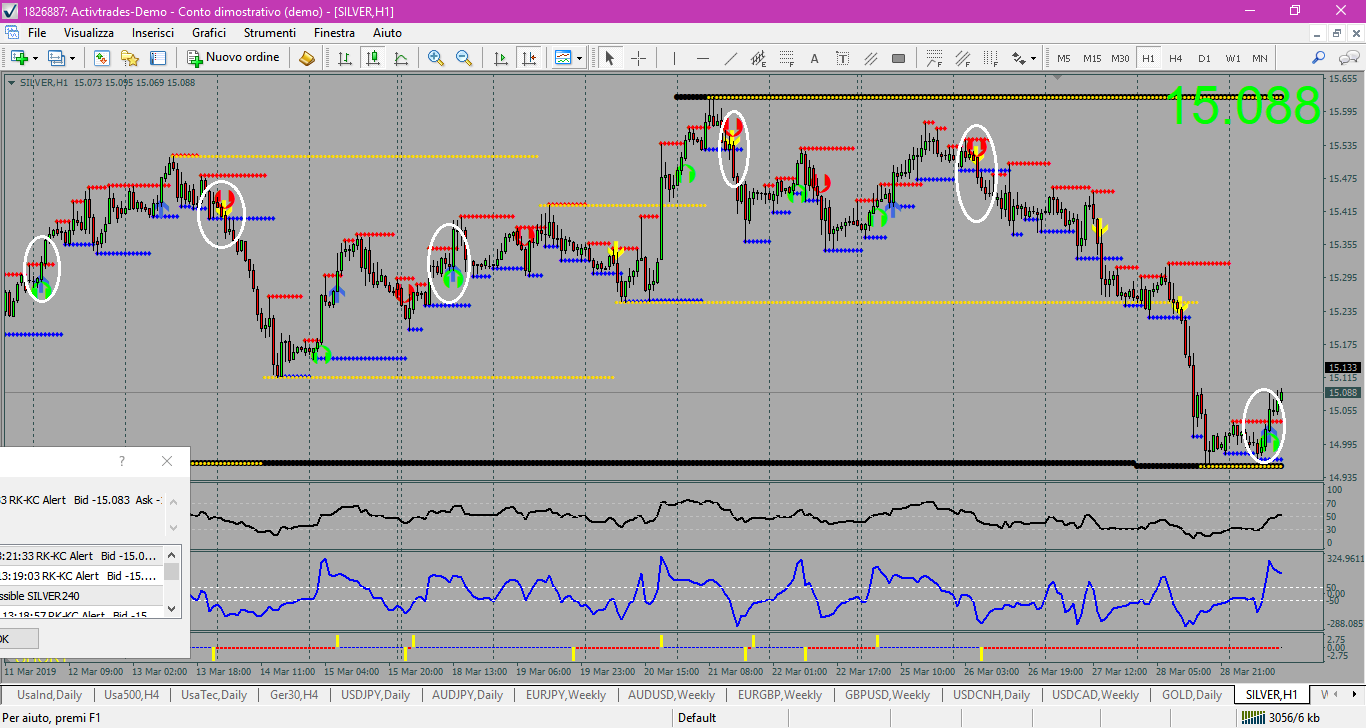Open the Grafici menu

pos(209,33)
